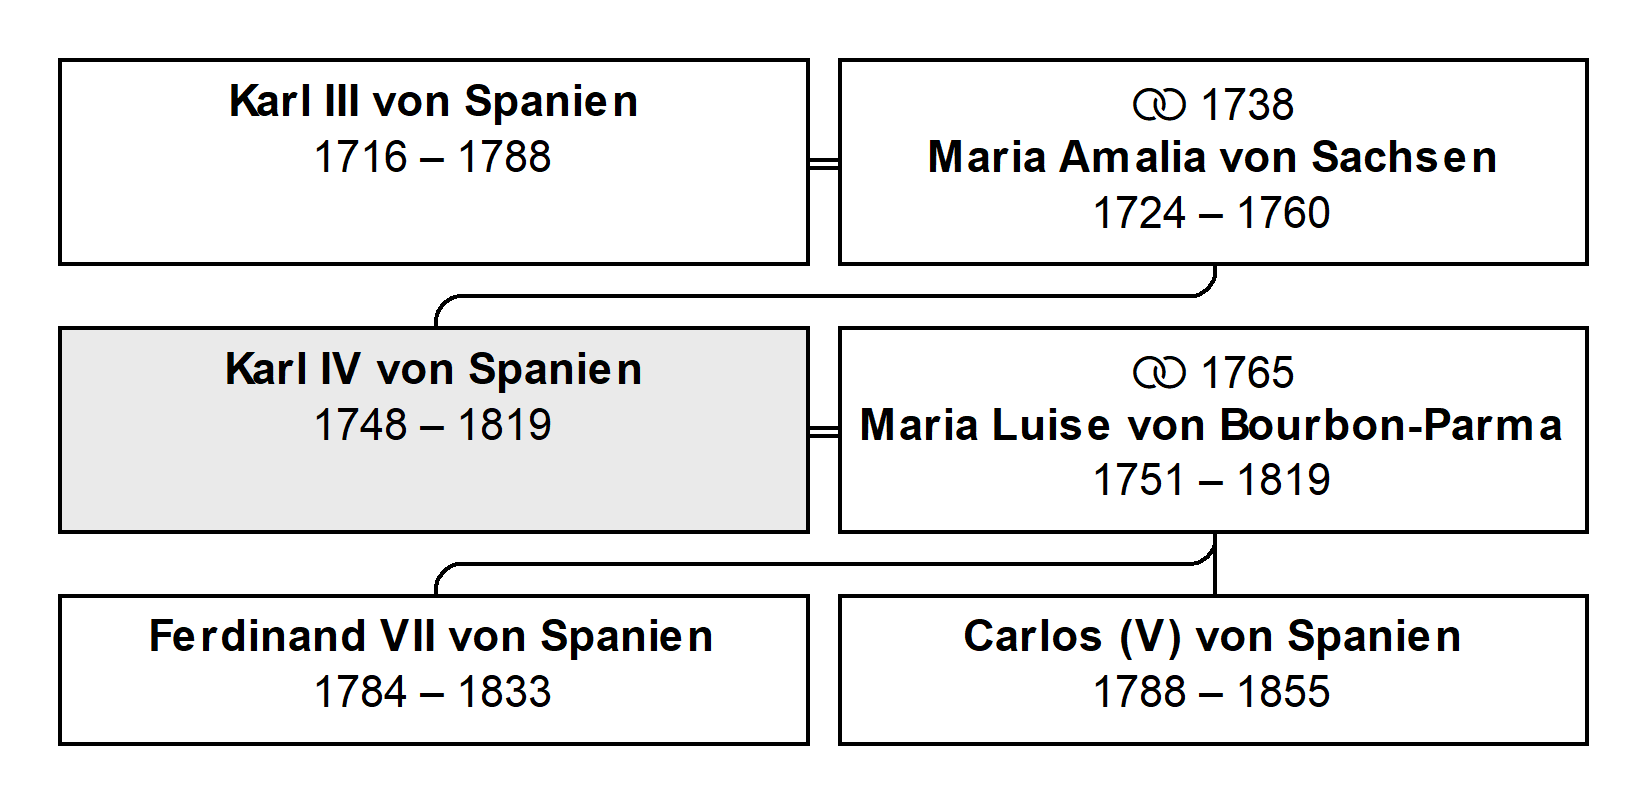Click the marriage year 1738
Viewport: 1652px width, 808px height.
pos(1247,105)
